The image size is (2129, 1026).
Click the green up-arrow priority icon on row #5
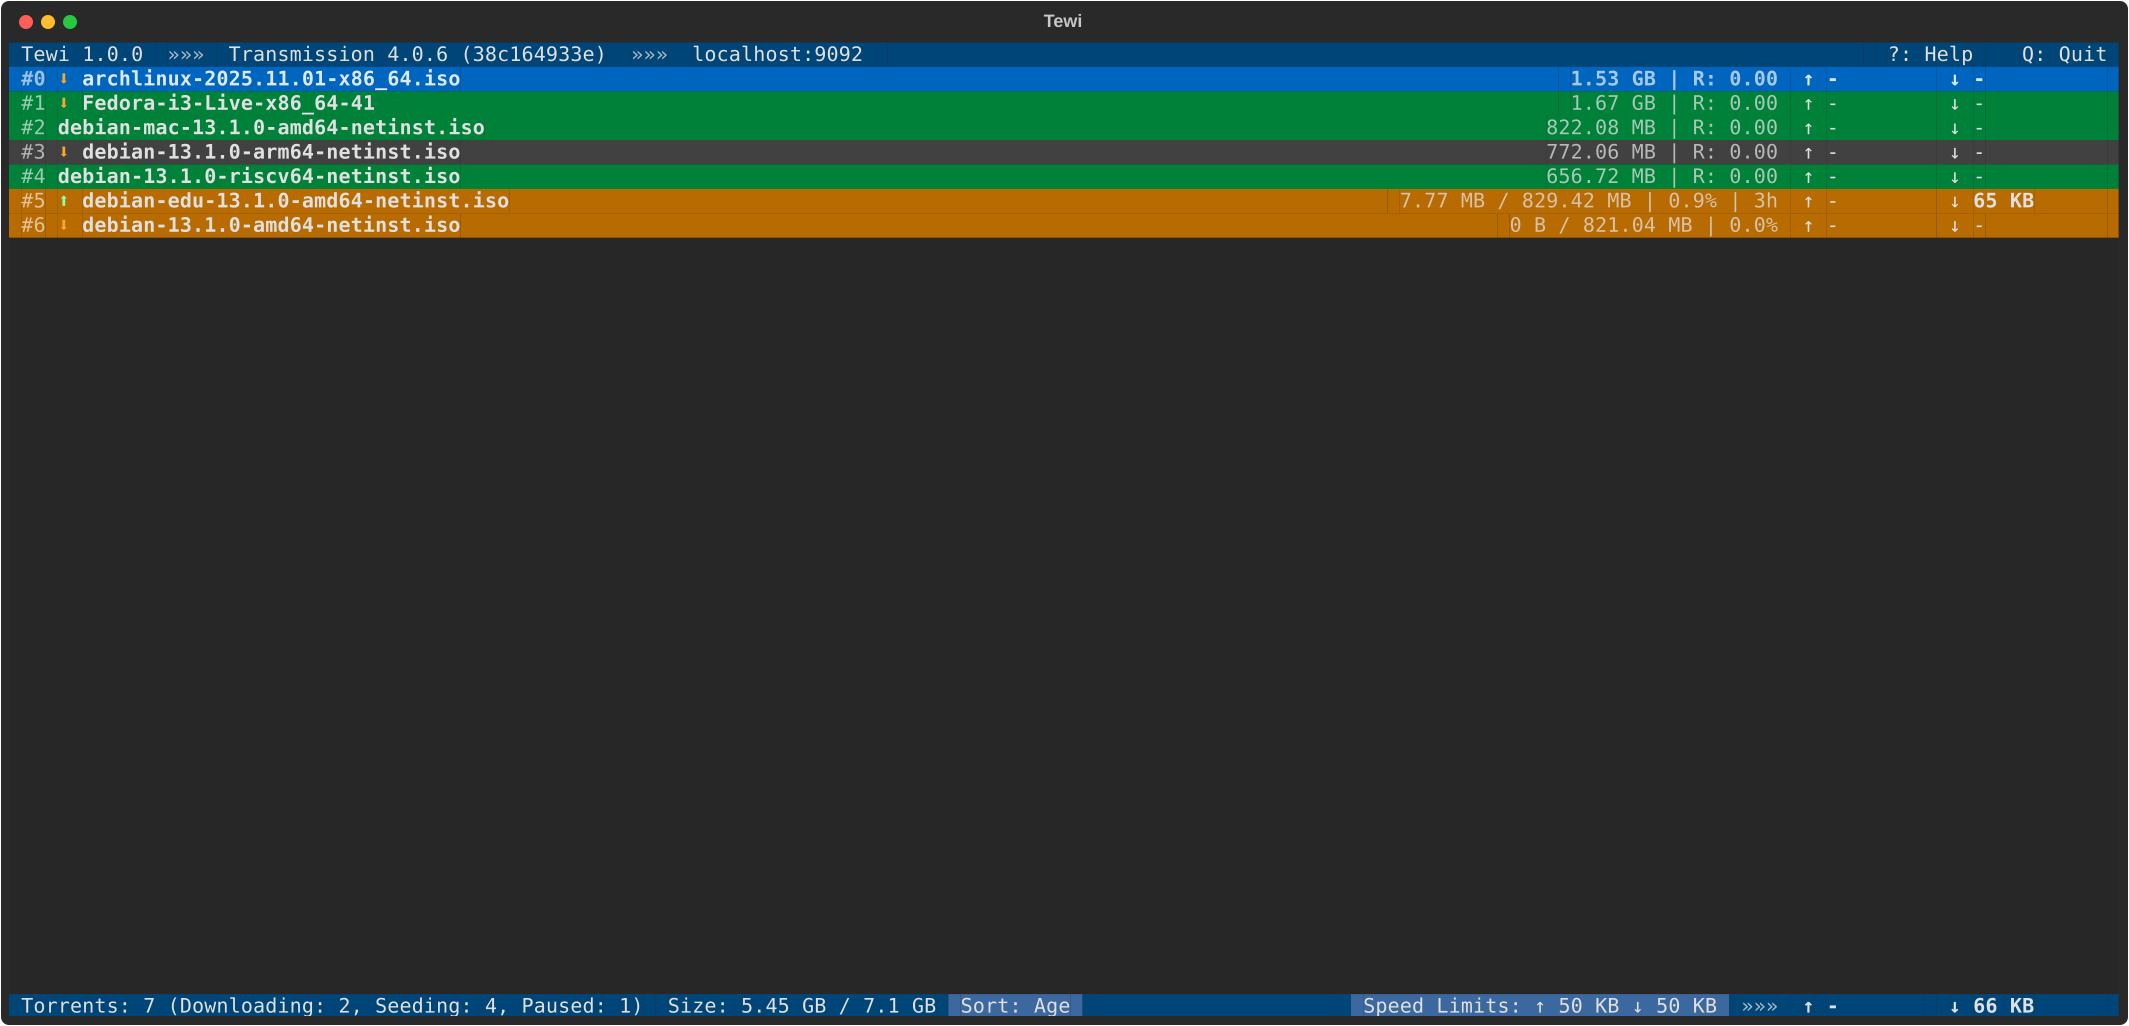[64, 201]
